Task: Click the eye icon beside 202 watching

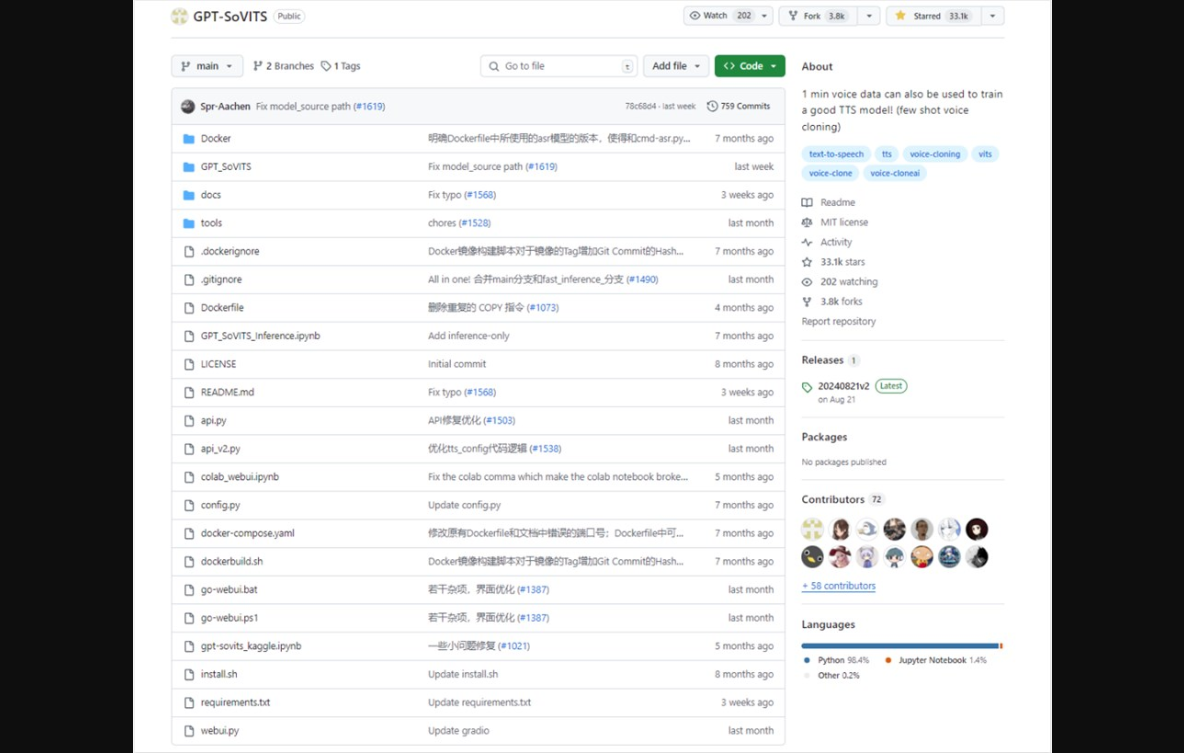Action: (807, 282)
